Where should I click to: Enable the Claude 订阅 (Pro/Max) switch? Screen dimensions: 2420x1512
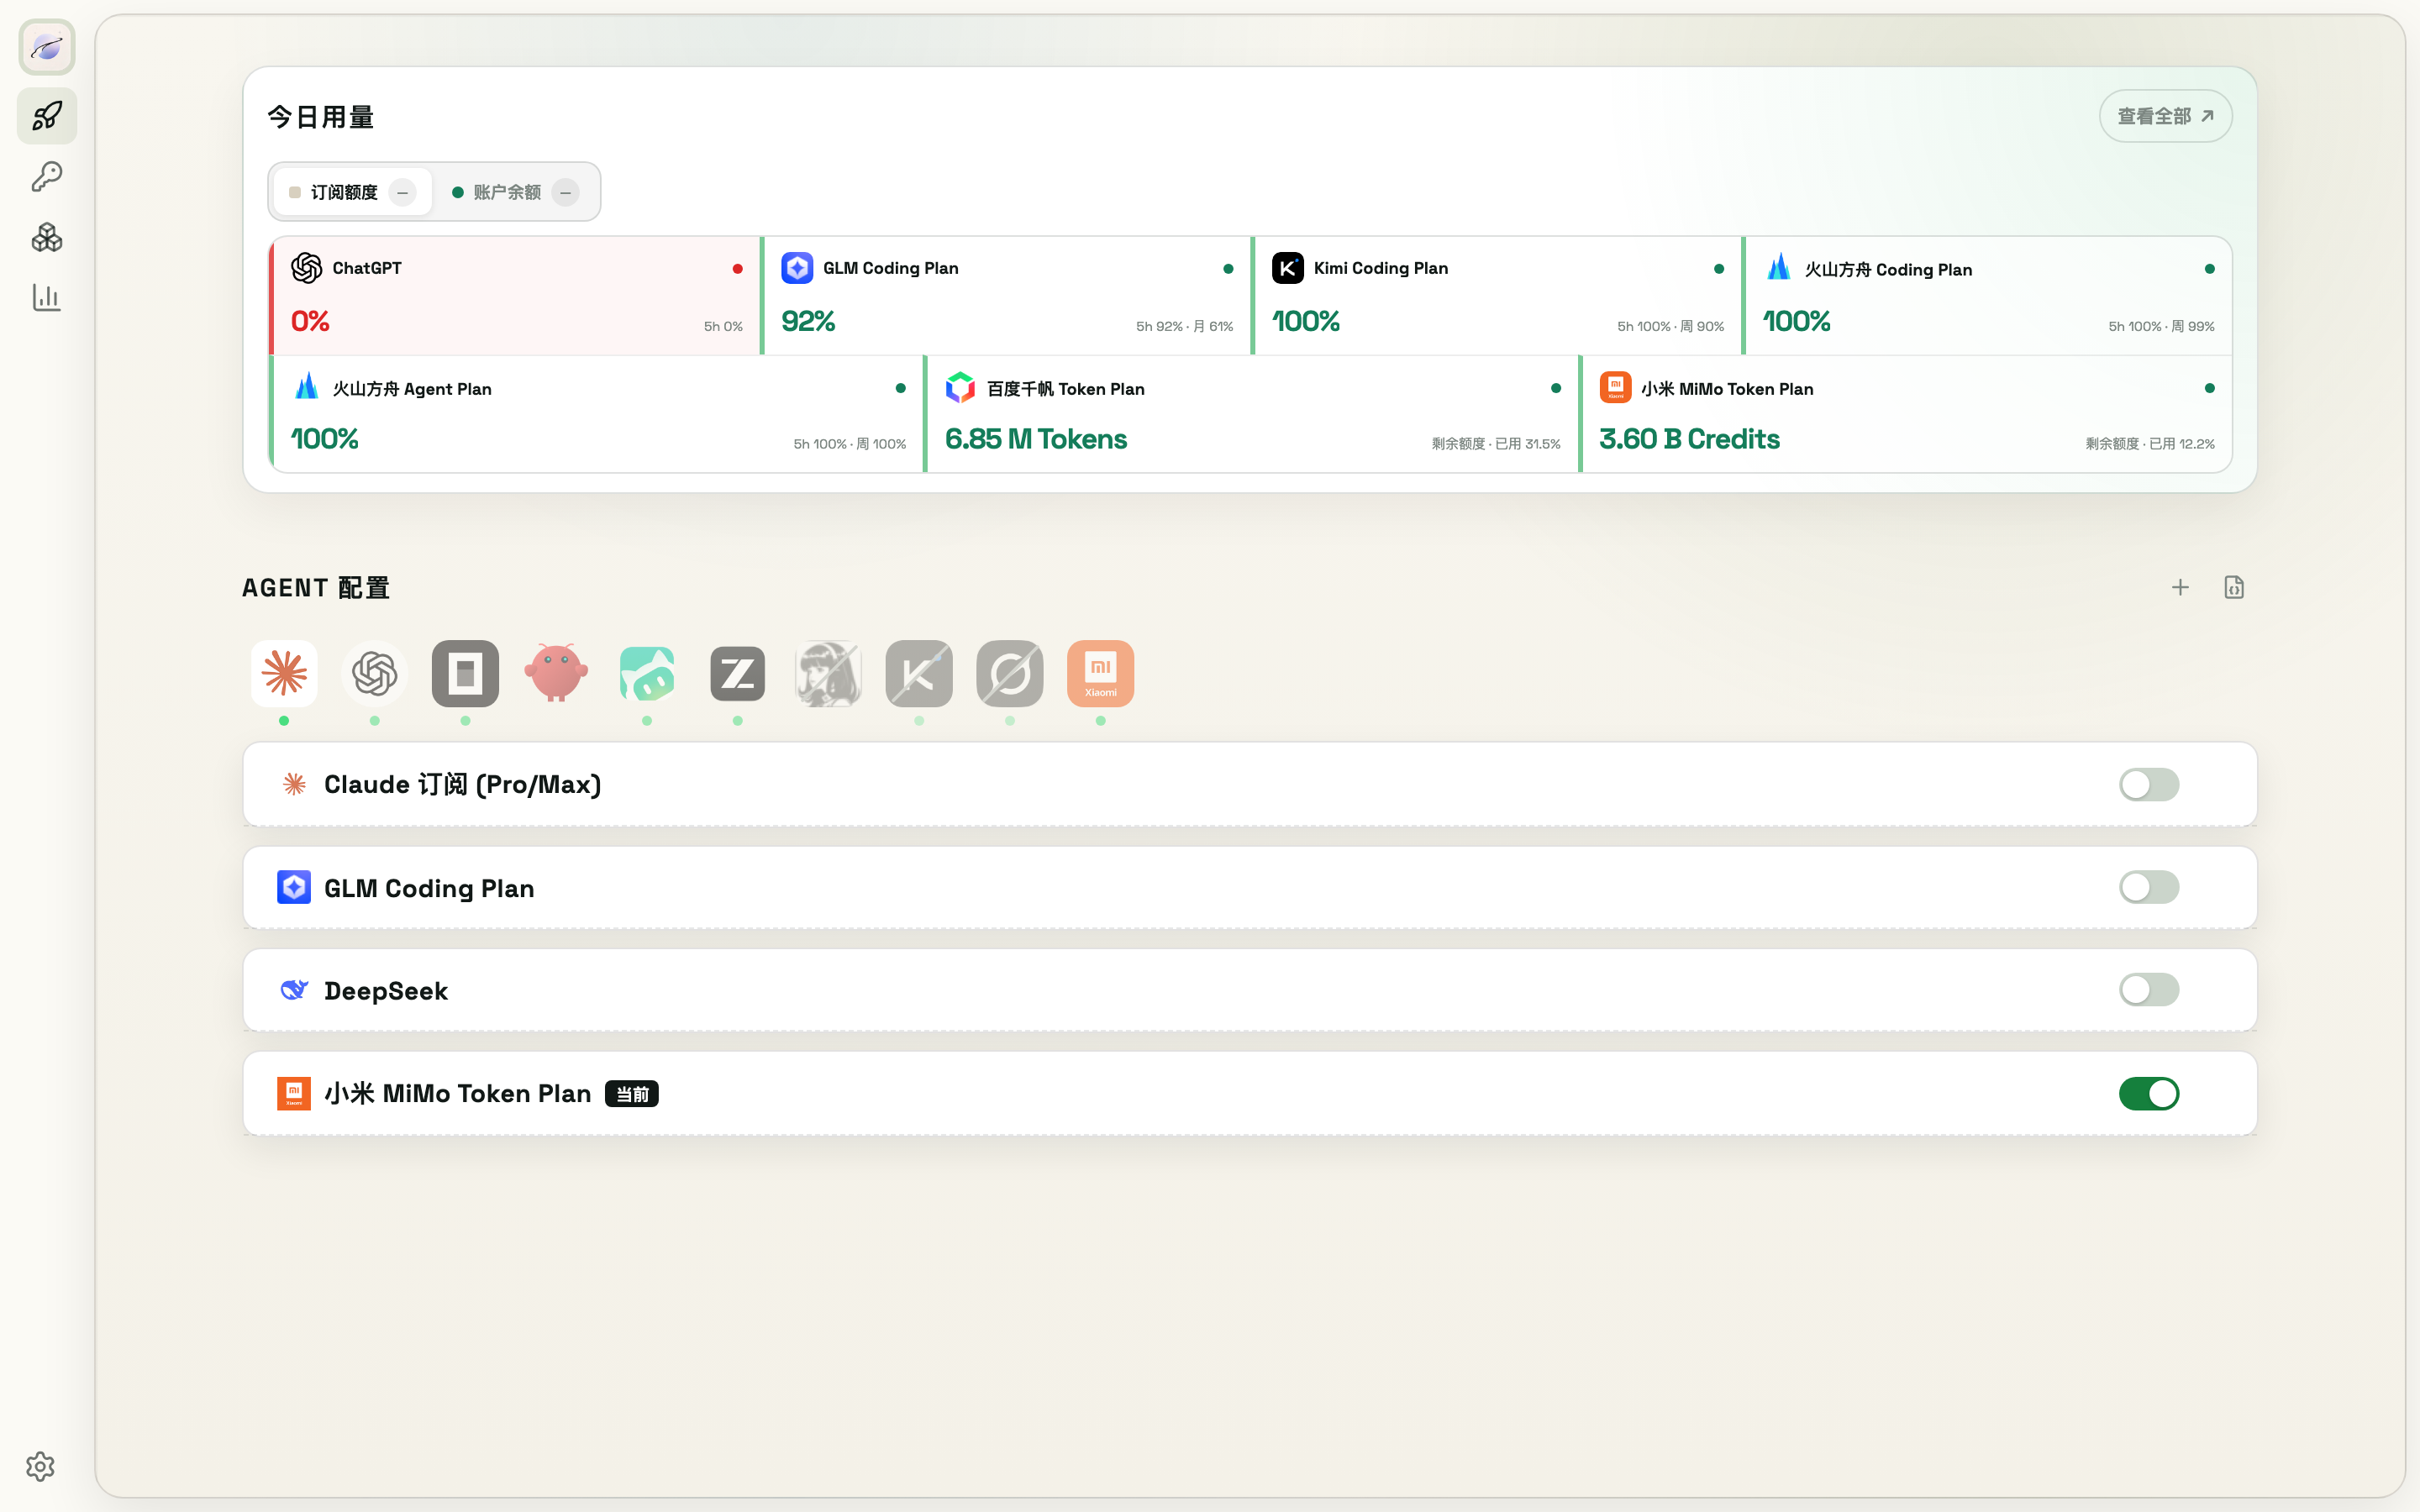pyautogui.click(x=2149, y=784)
